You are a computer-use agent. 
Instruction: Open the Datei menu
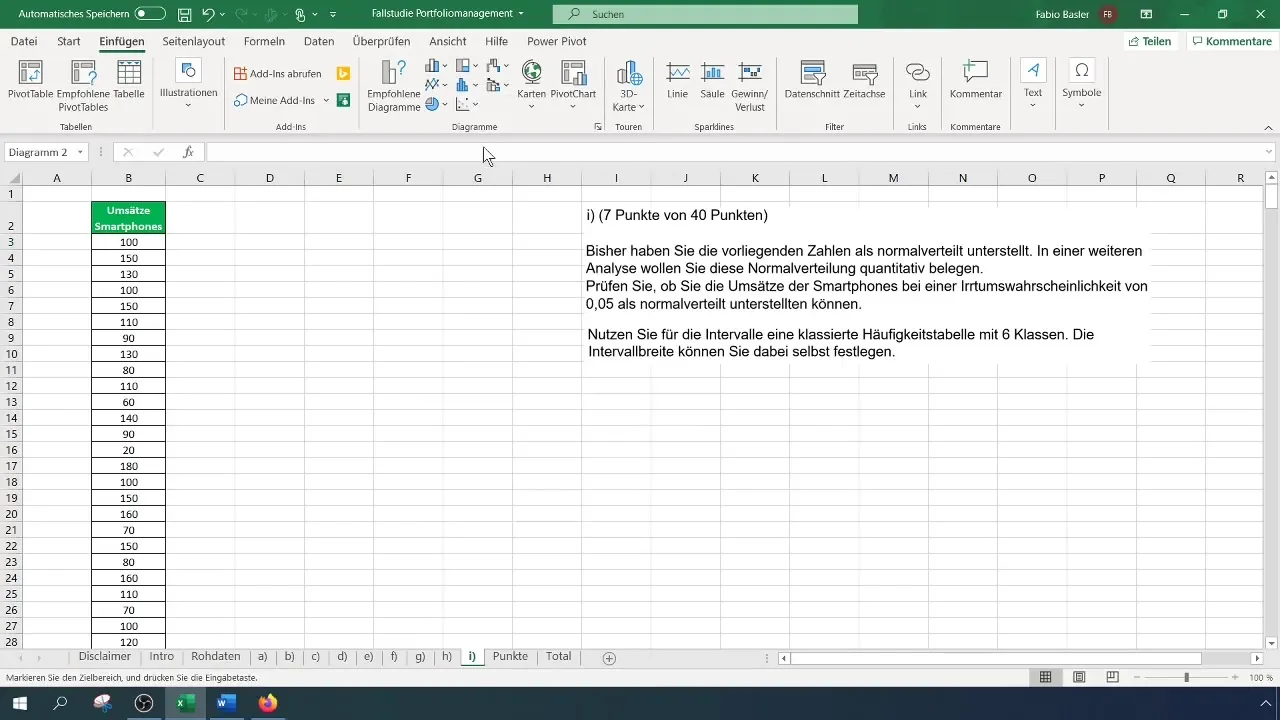pyautogui.click(x=24, y=41)
